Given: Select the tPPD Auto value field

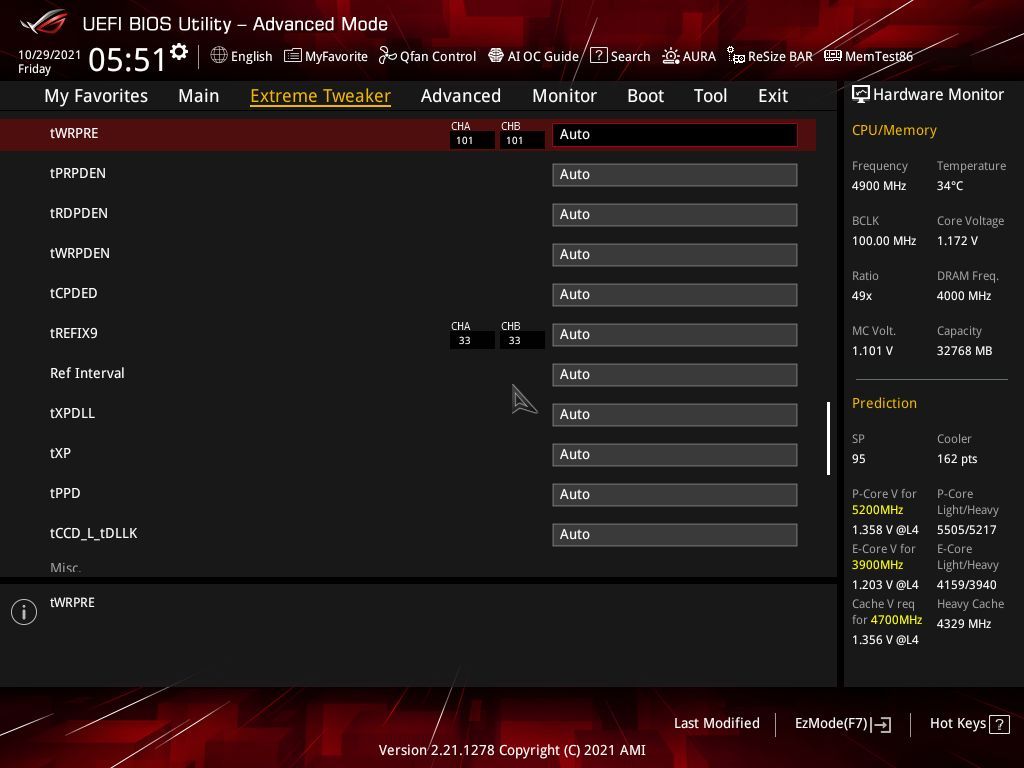Looking at the screenshot, I should (x=675, y=494).
